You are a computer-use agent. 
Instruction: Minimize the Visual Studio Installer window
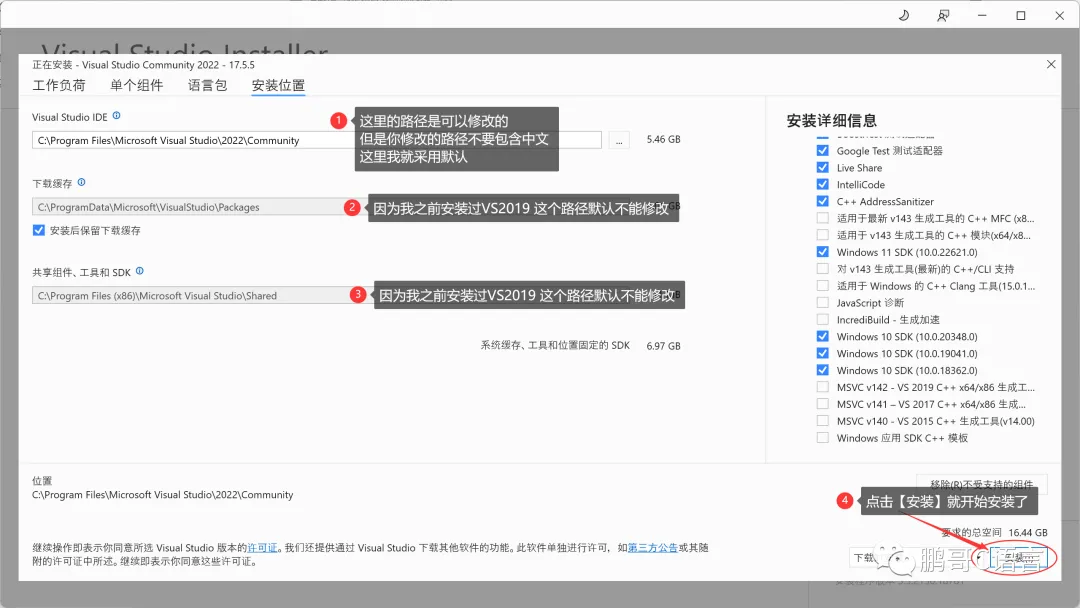coord(982,15)
